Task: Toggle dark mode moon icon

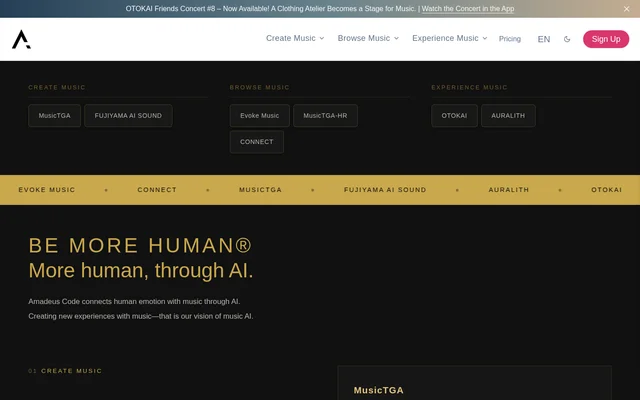Action: [567, 39]
